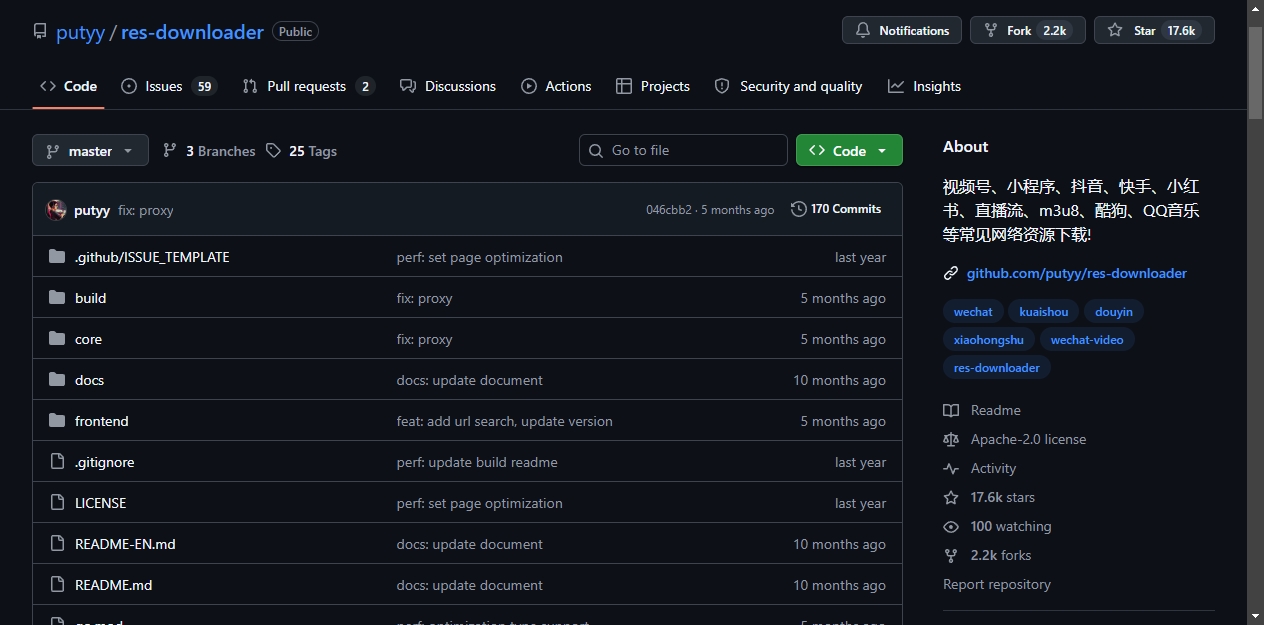Open Security and quality tab
This screenshot has width=1264, height=625.
click(x=789, y=86)
